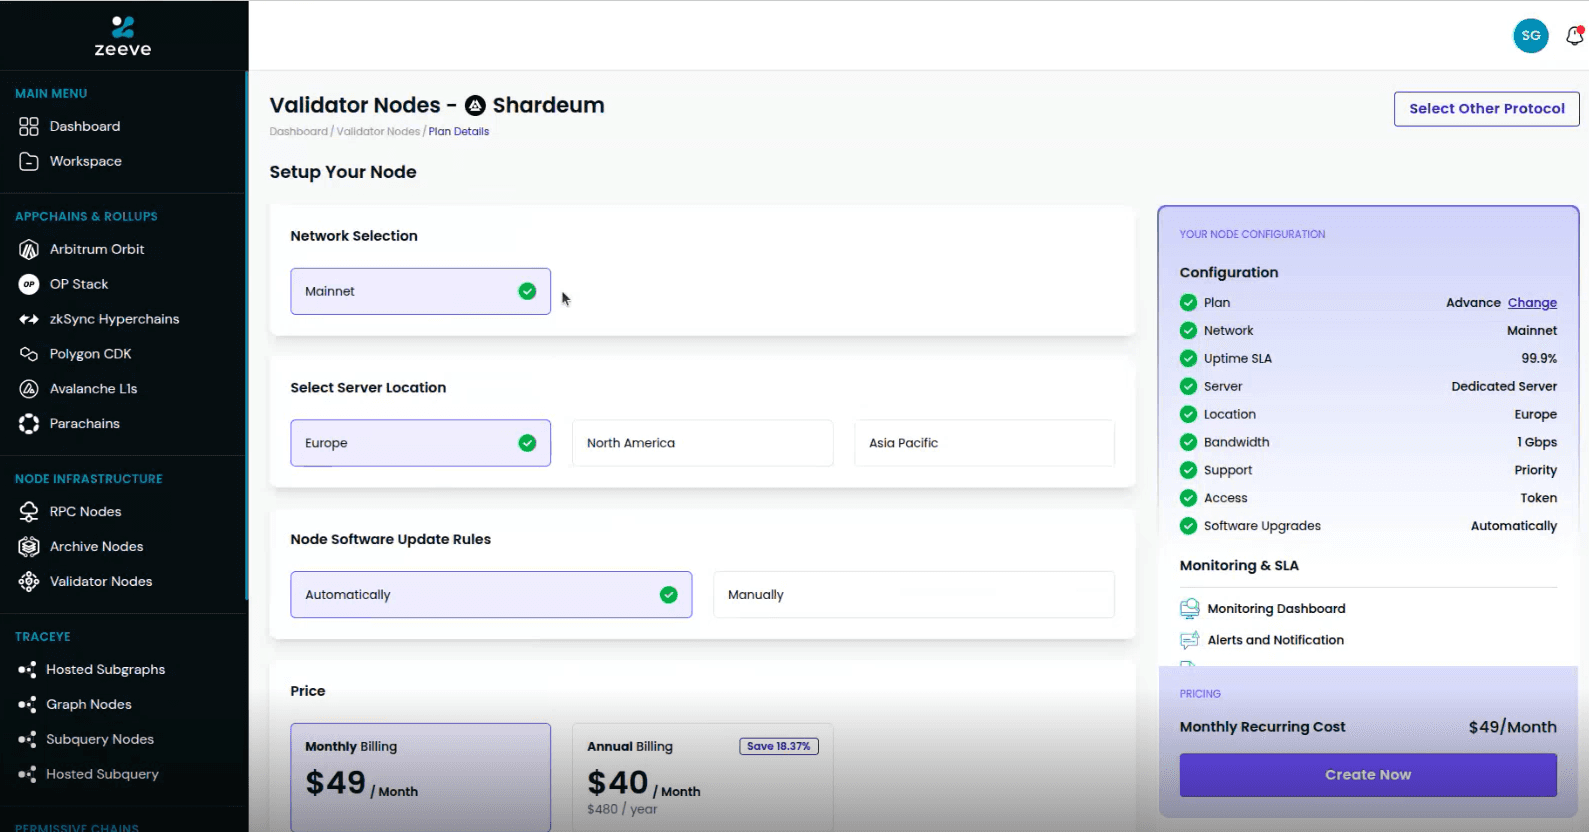This screenshot has height=832, width=1589.
Task: Click the $480 / year text
Action: 622,809
